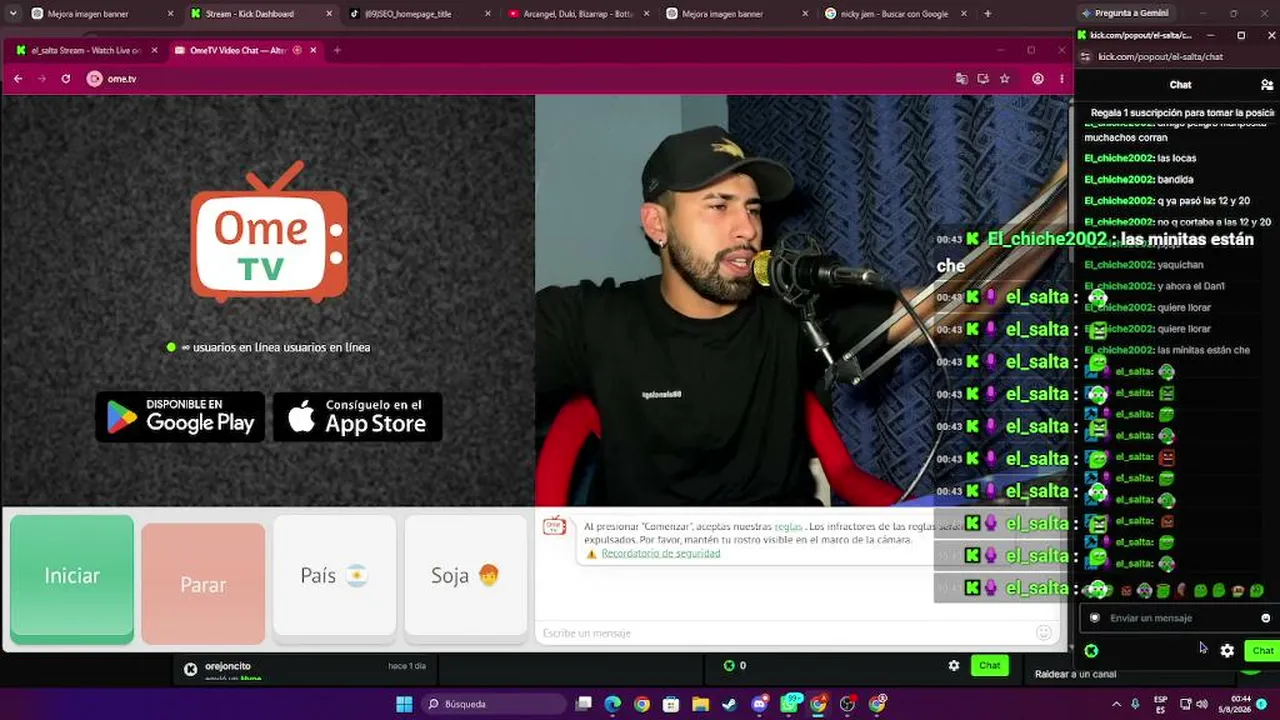The image size is (1280, 720).
Task: Click El_chiche2002 username on the 'bandida' message
Action: (1119, 180)
